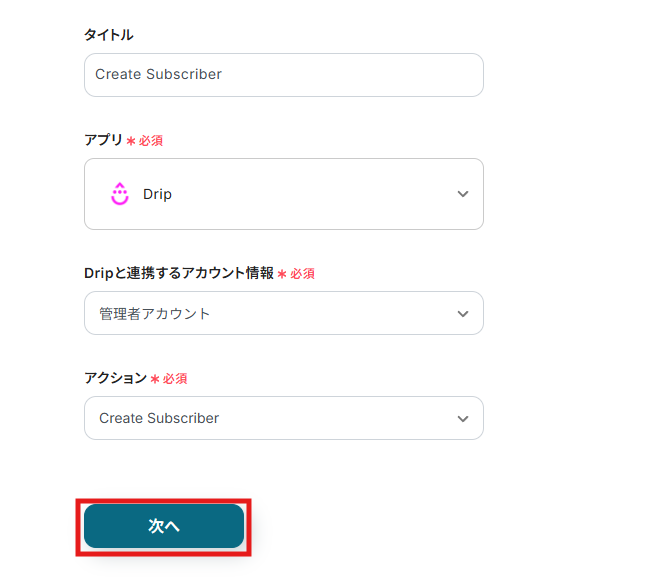Click the Dripと連携するアカウント情報 label
Image resolution: width=668 pixels, height=587 pixels.
(178, 273)
